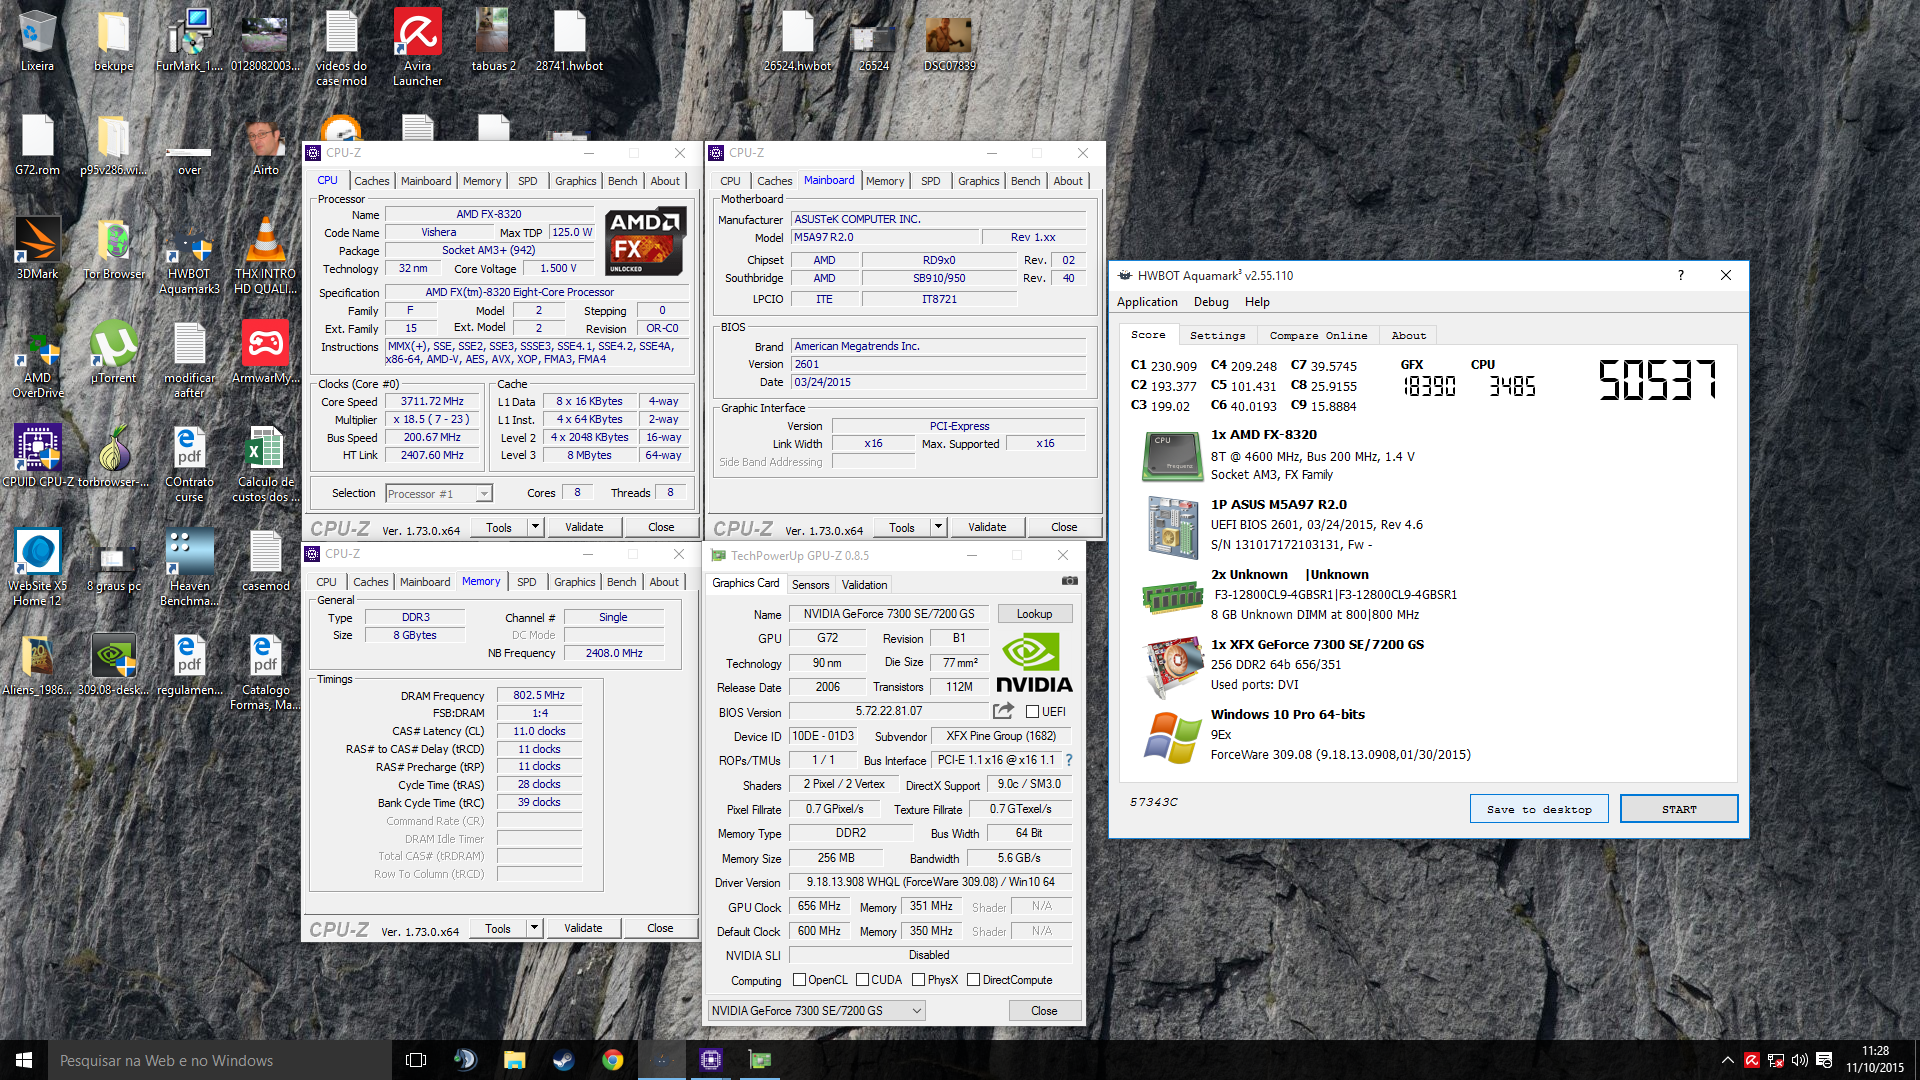Open the 3DMark desktop shortcut
The height and width of the screenshot is (1080, 1920).
pyautogui.click(x=37, y=248)
